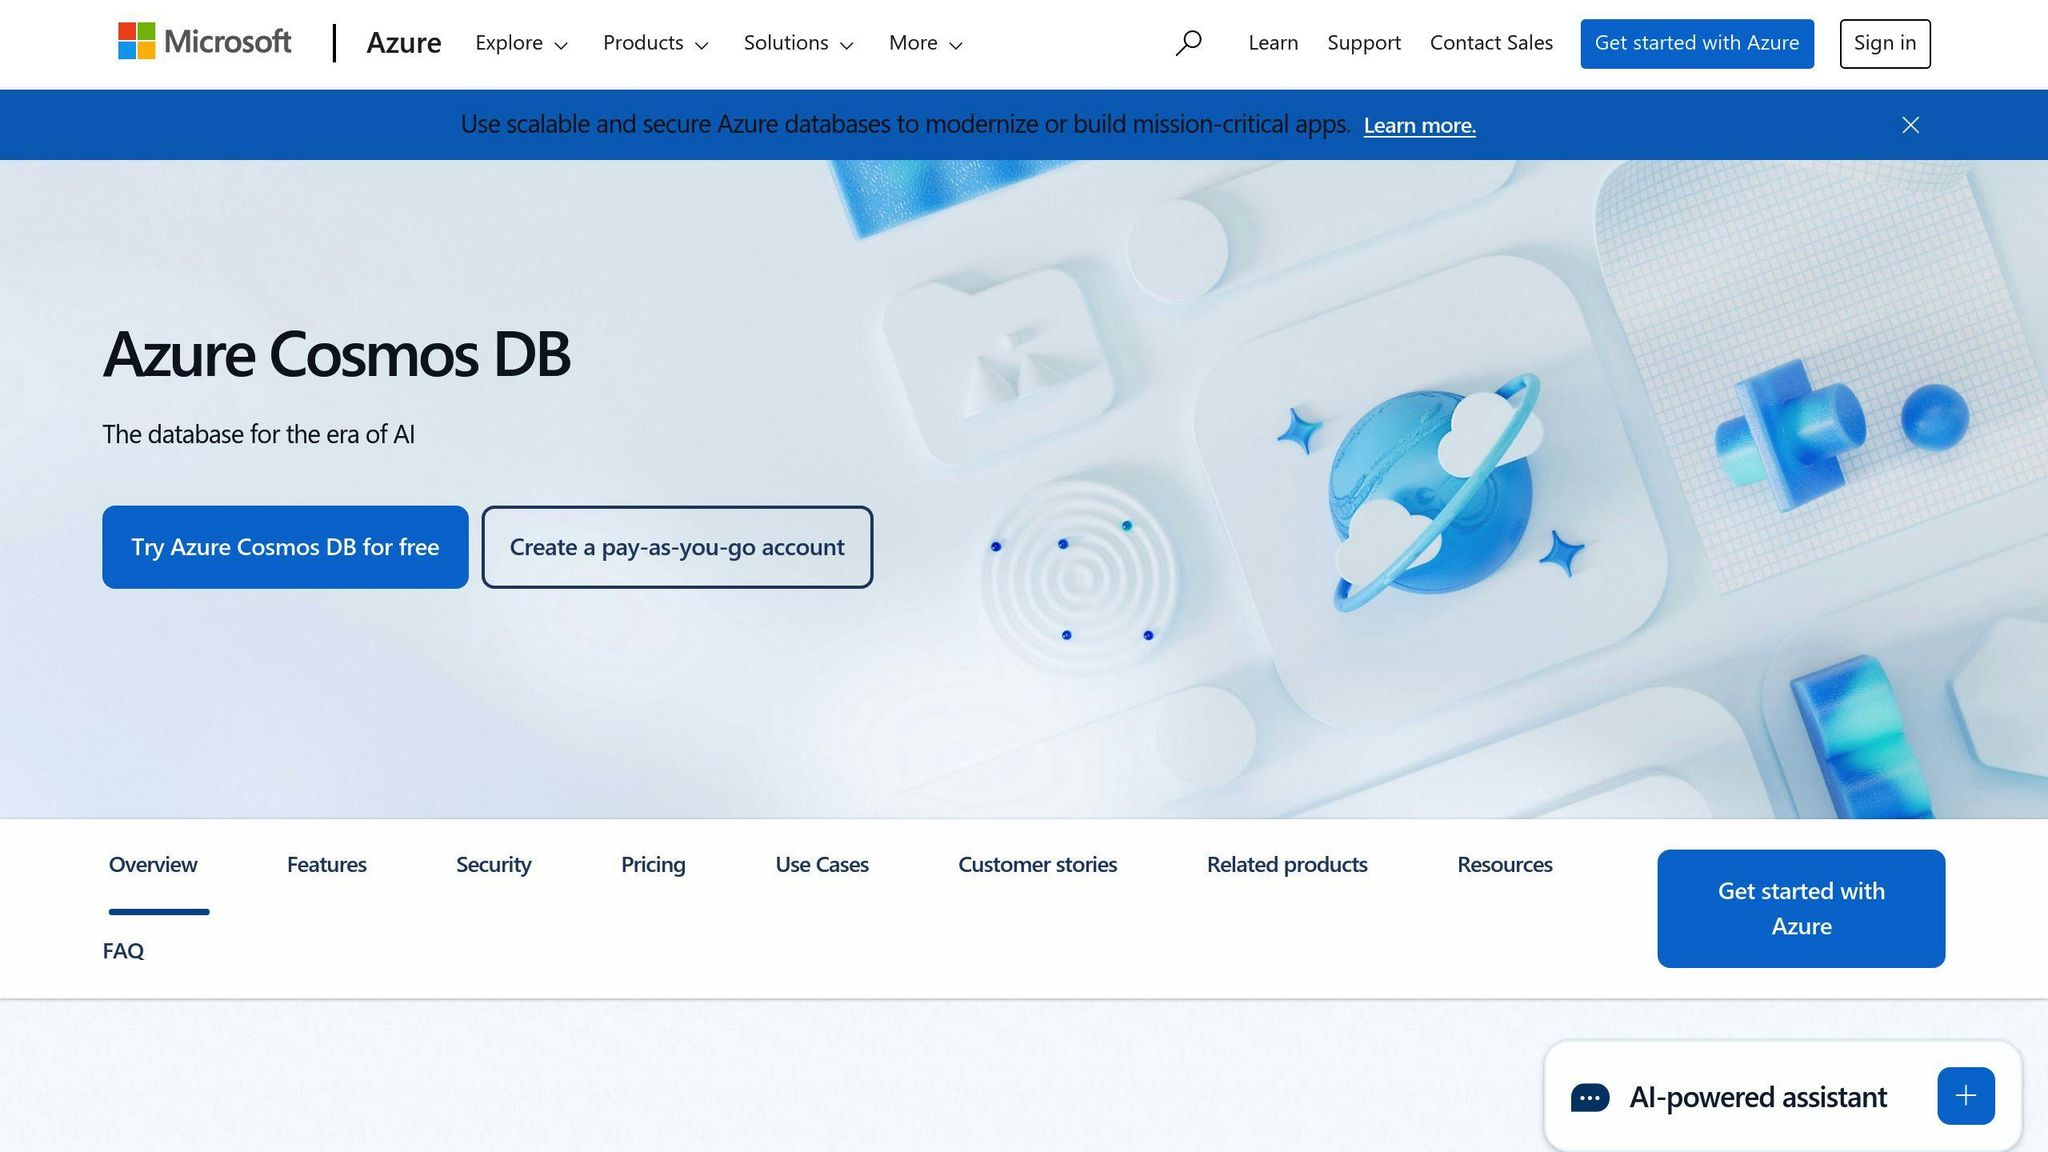This screenshot has height=1152, width=2048.
Task: Click Contact Sales in the header
Action: [1491, 43]
